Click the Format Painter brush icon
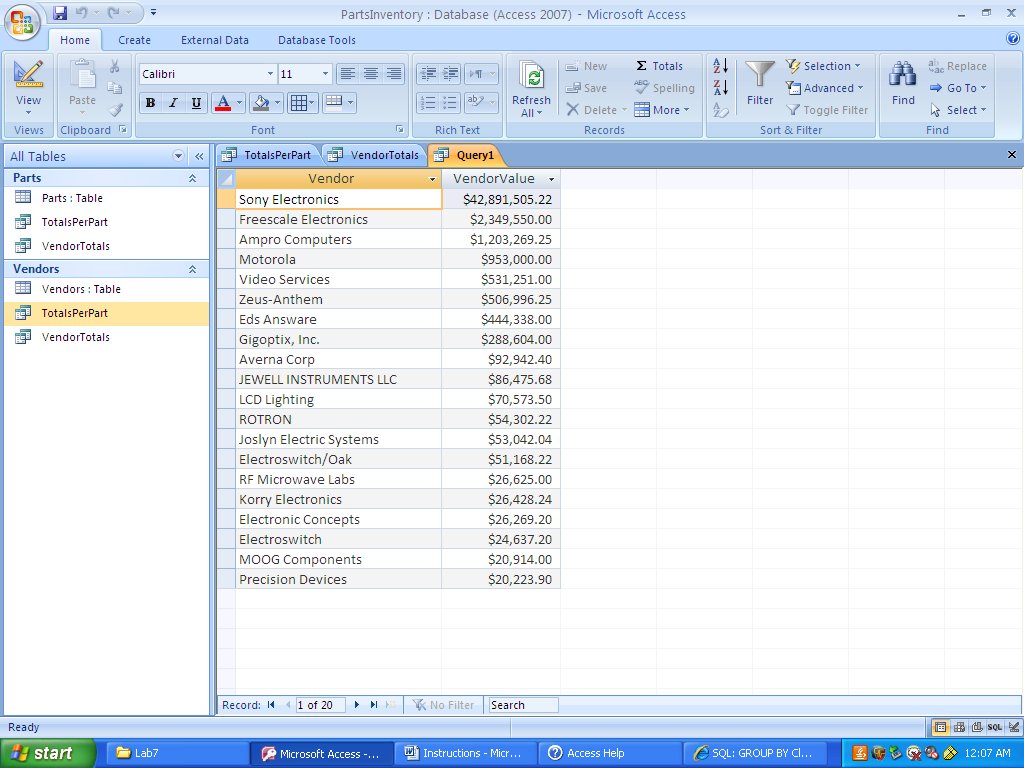 [115, 110]
